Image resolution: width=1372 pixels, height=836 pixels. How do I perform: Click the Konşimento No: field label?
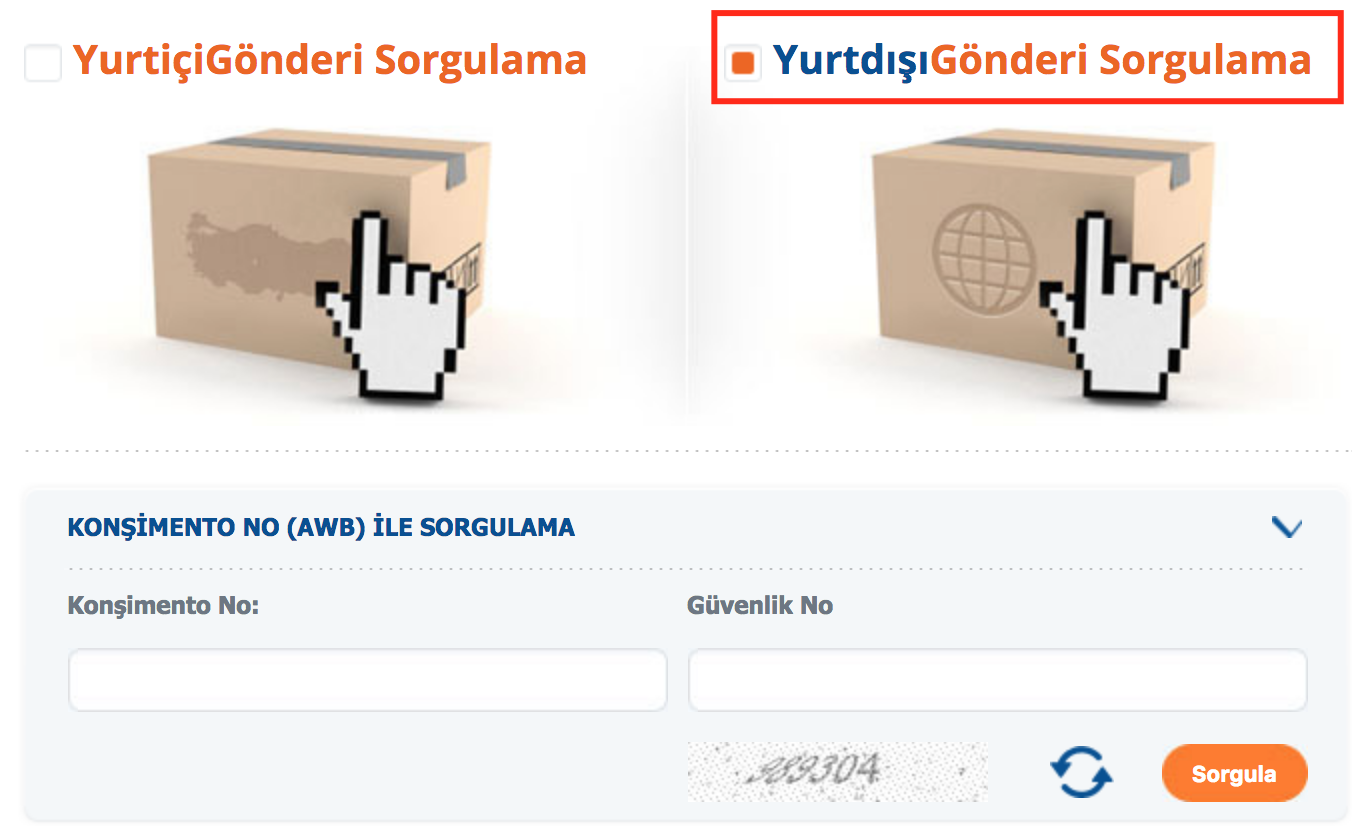click(x=163, y=605)
